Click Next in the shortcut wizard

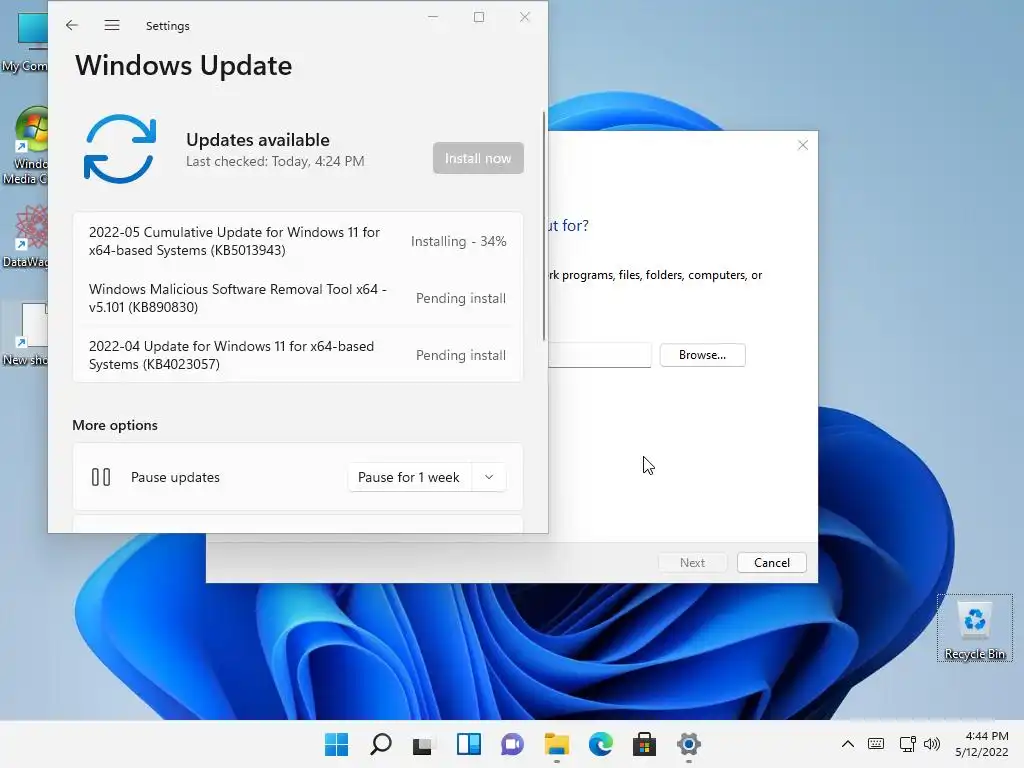(692, 562)
